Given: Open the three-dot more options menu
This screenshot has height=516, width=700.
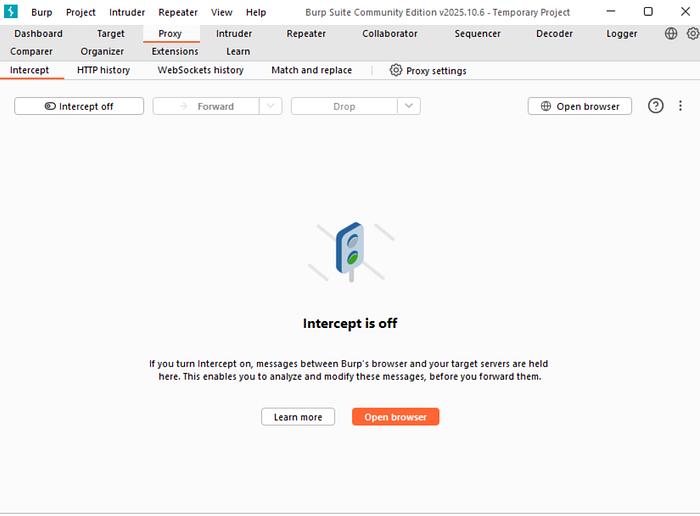Looking at the screenshot, I should [x=680, y=106].
